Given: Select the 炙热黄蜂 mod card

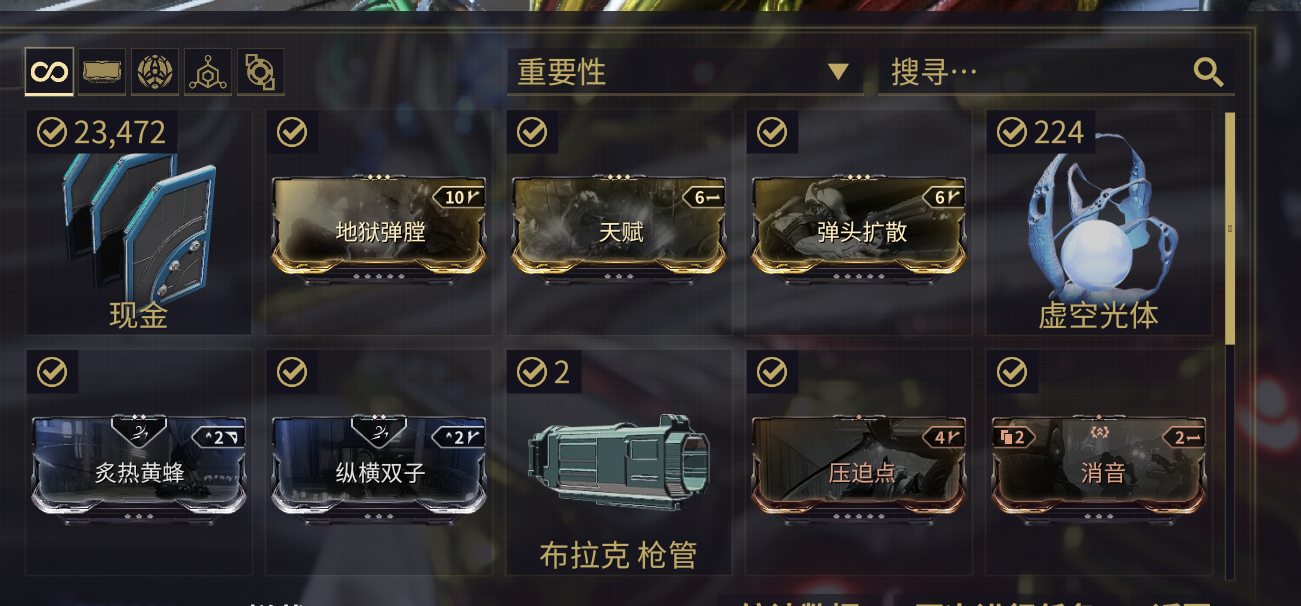Looking at the screenshot, I should 139,466.
